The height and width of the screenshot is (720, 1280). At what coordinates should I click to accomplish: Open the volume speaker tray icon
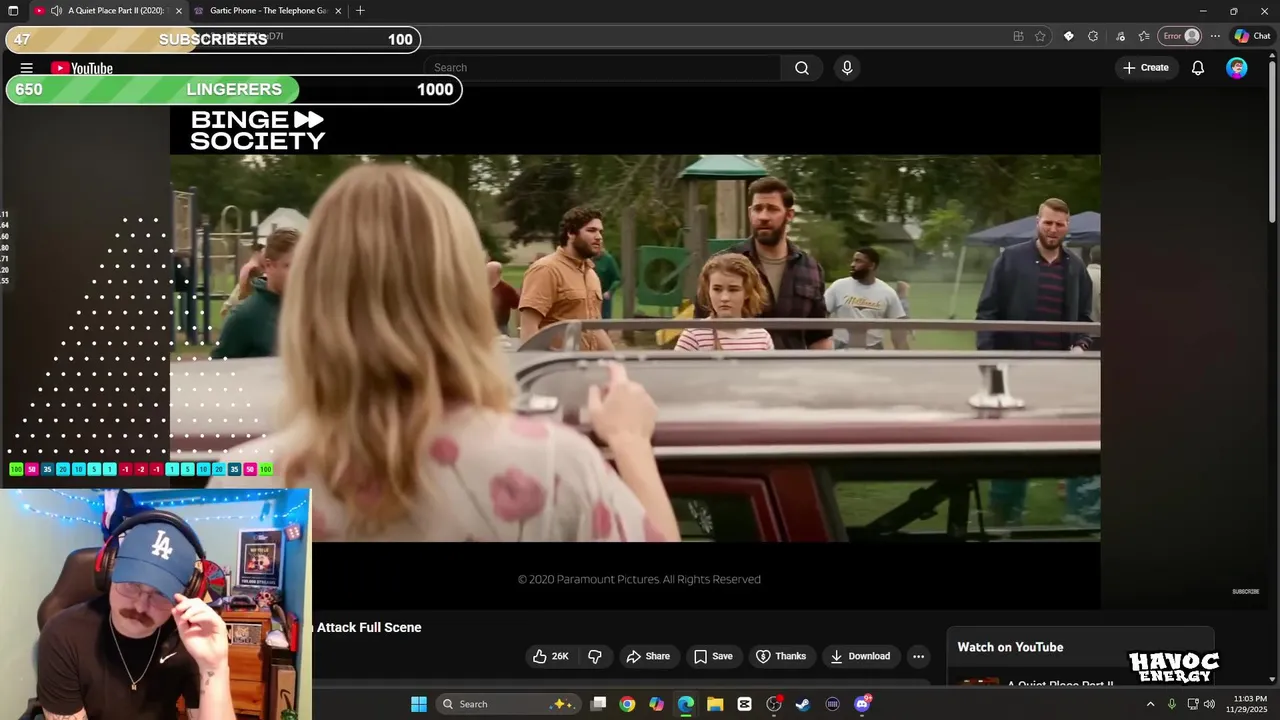1209,704
